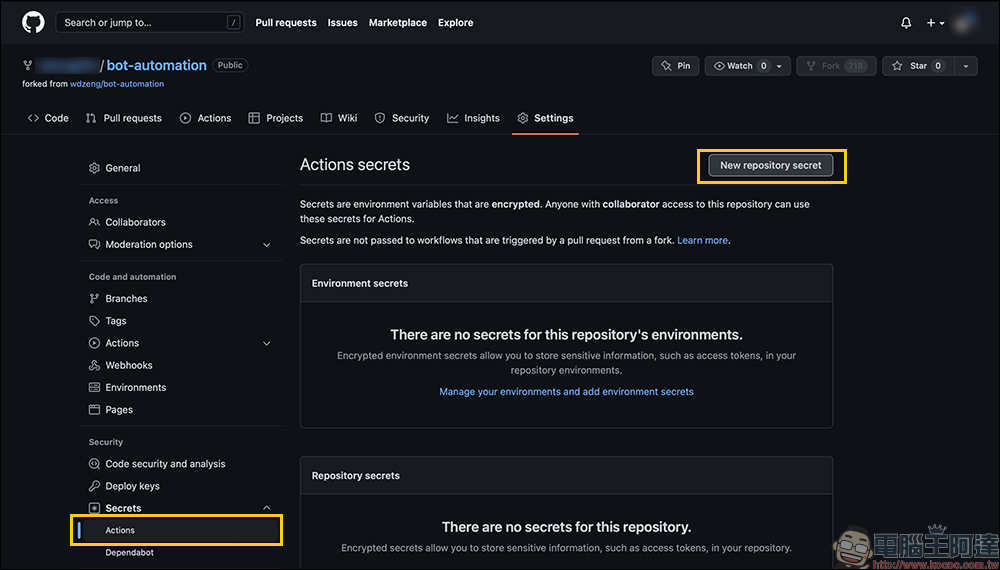This screenshot has height=570, width=1000.
Task: Open the plus create-new dropdown
Action: click(x=935, y=22)
